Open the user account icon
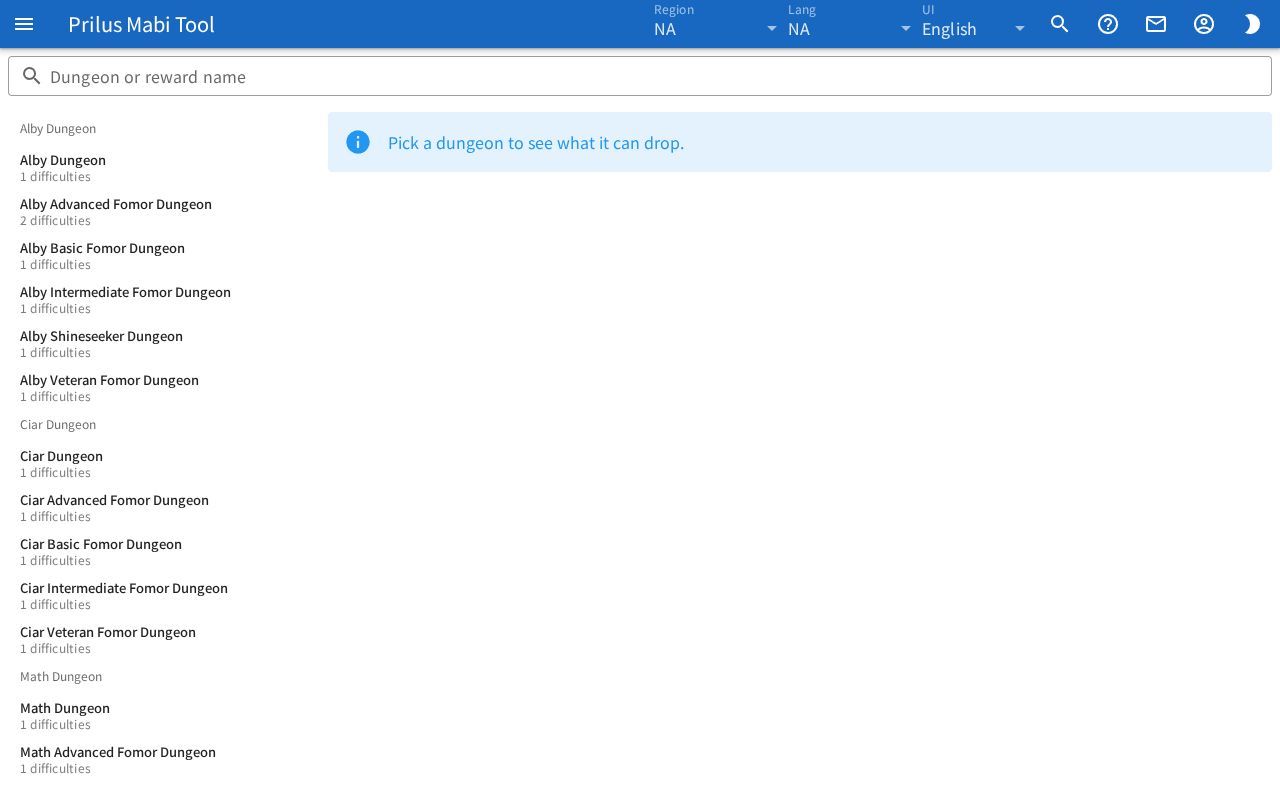The width and height of the screenshot is (1280, 800). tap(1204, 24)
